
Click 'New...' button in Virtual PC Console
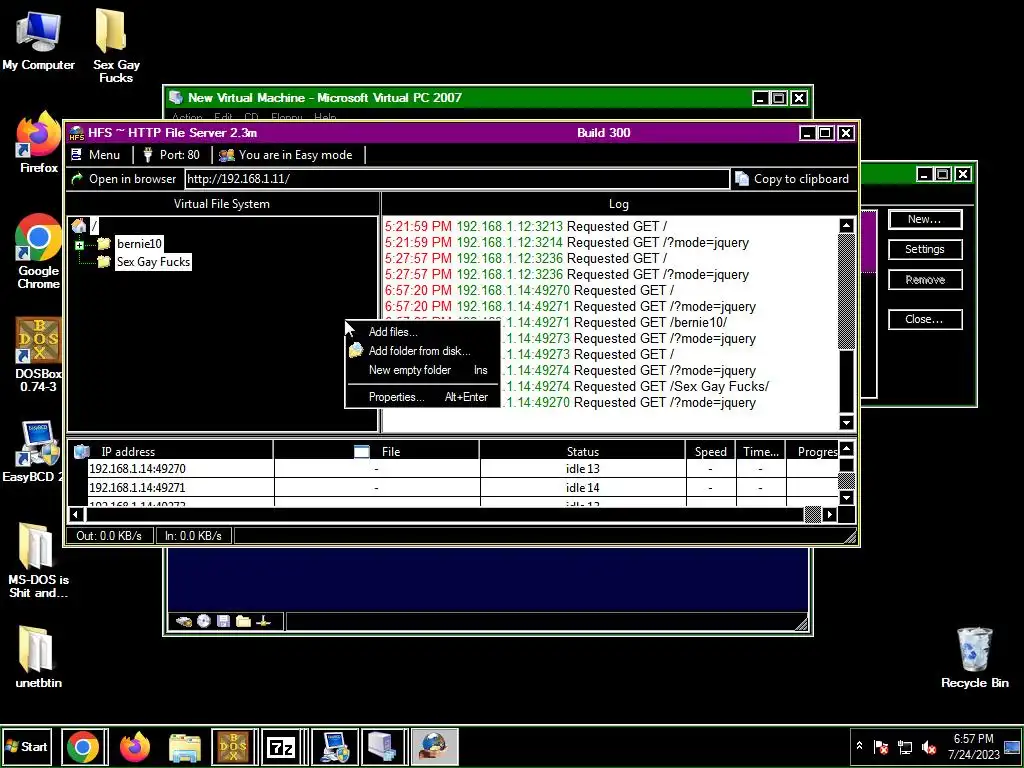[924, 219]
